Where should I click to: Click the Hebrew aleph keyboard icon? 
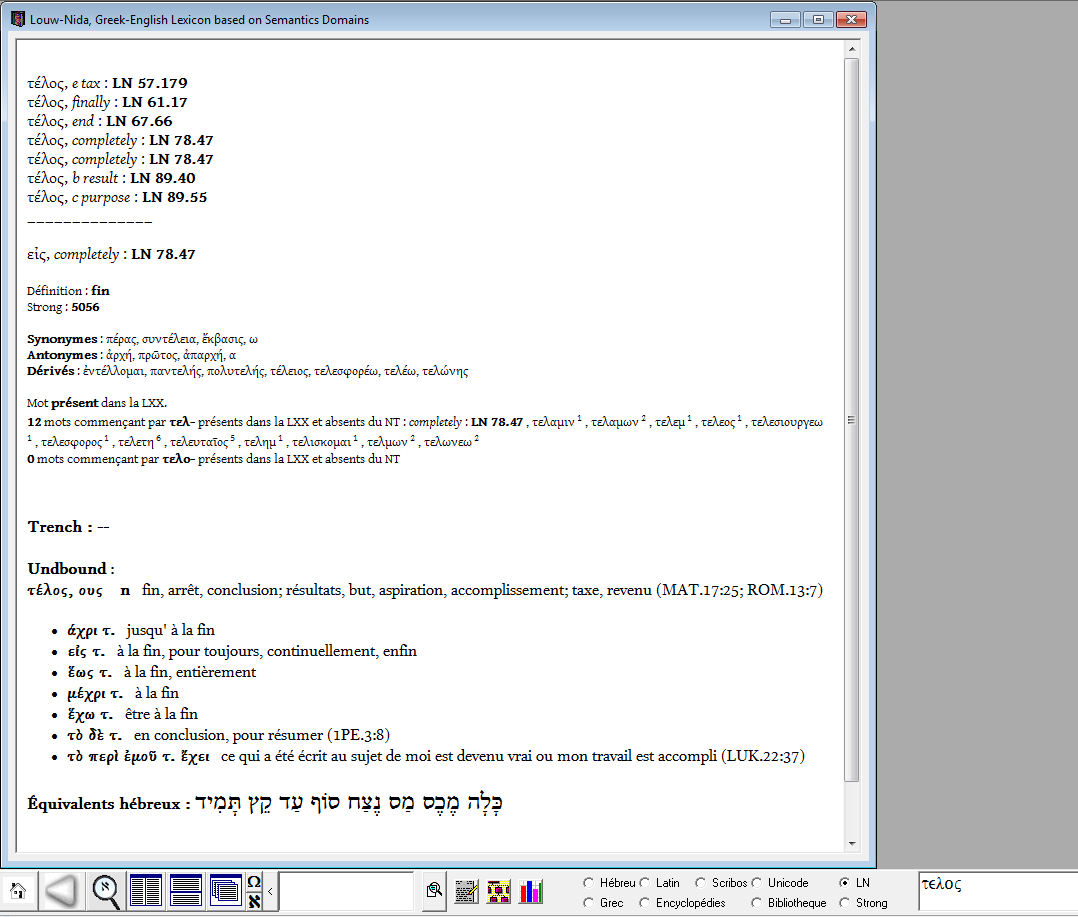[254, 901]
